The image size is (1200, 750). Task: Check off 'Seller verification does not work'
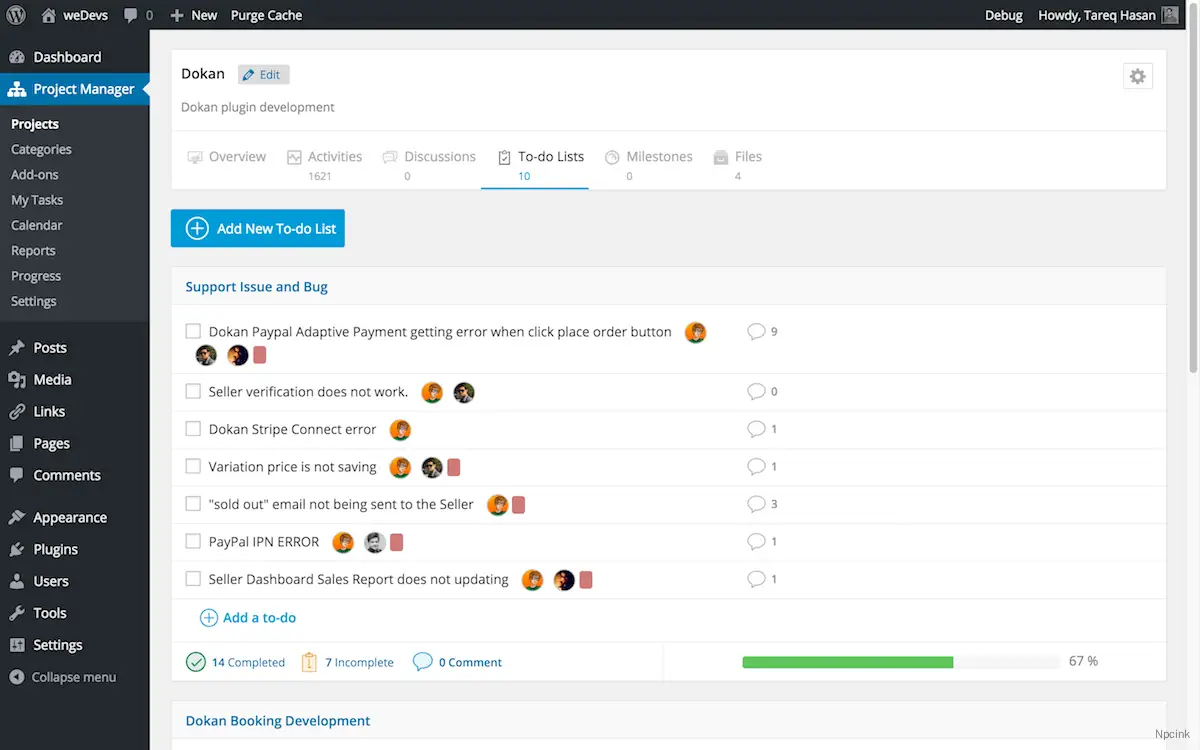tap(193, 391)
